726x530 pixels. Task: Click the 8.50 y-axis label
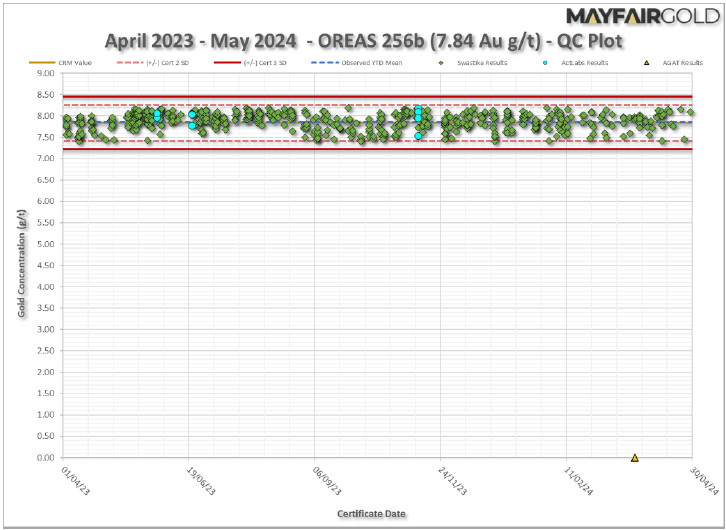(x=46, y=94)
